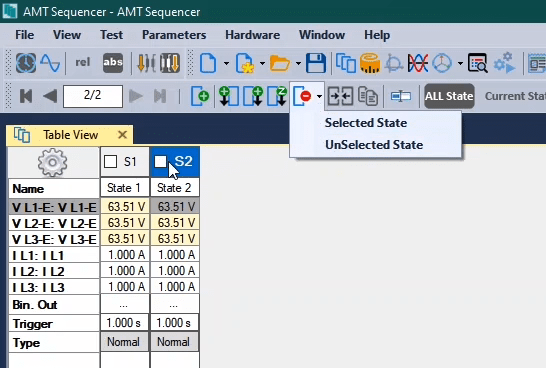
Task: Toggle the abs absolute mode button
Action: tap(113, 63)
